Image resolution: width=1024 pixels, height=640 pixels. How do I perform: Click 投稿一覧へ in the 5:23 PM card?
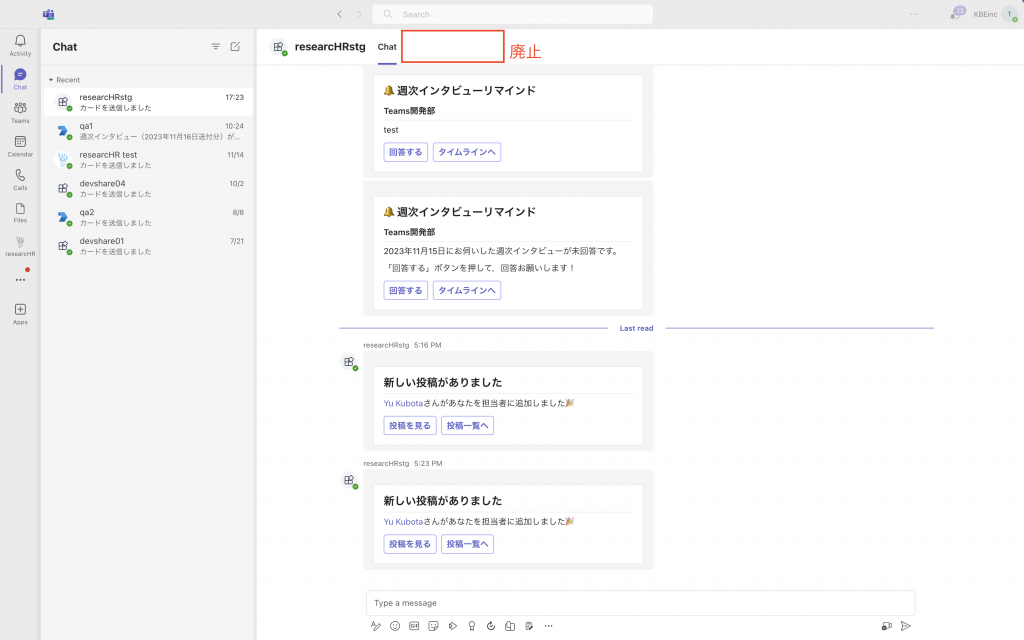pyautogui.click(x=467, y=544)
